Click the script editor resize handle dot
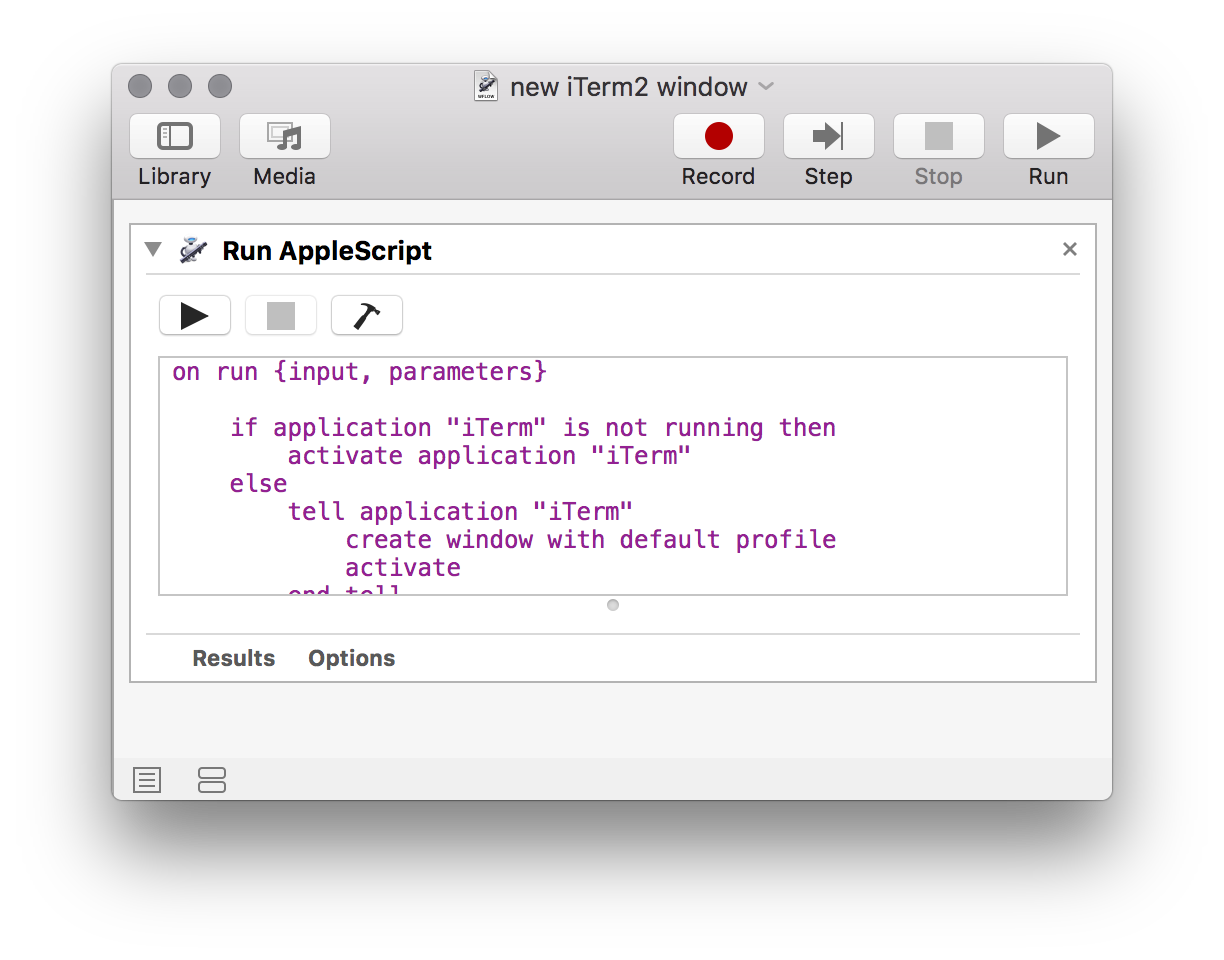The width and height of the screenshot is (1224, 960). click(x=613, y=605)
